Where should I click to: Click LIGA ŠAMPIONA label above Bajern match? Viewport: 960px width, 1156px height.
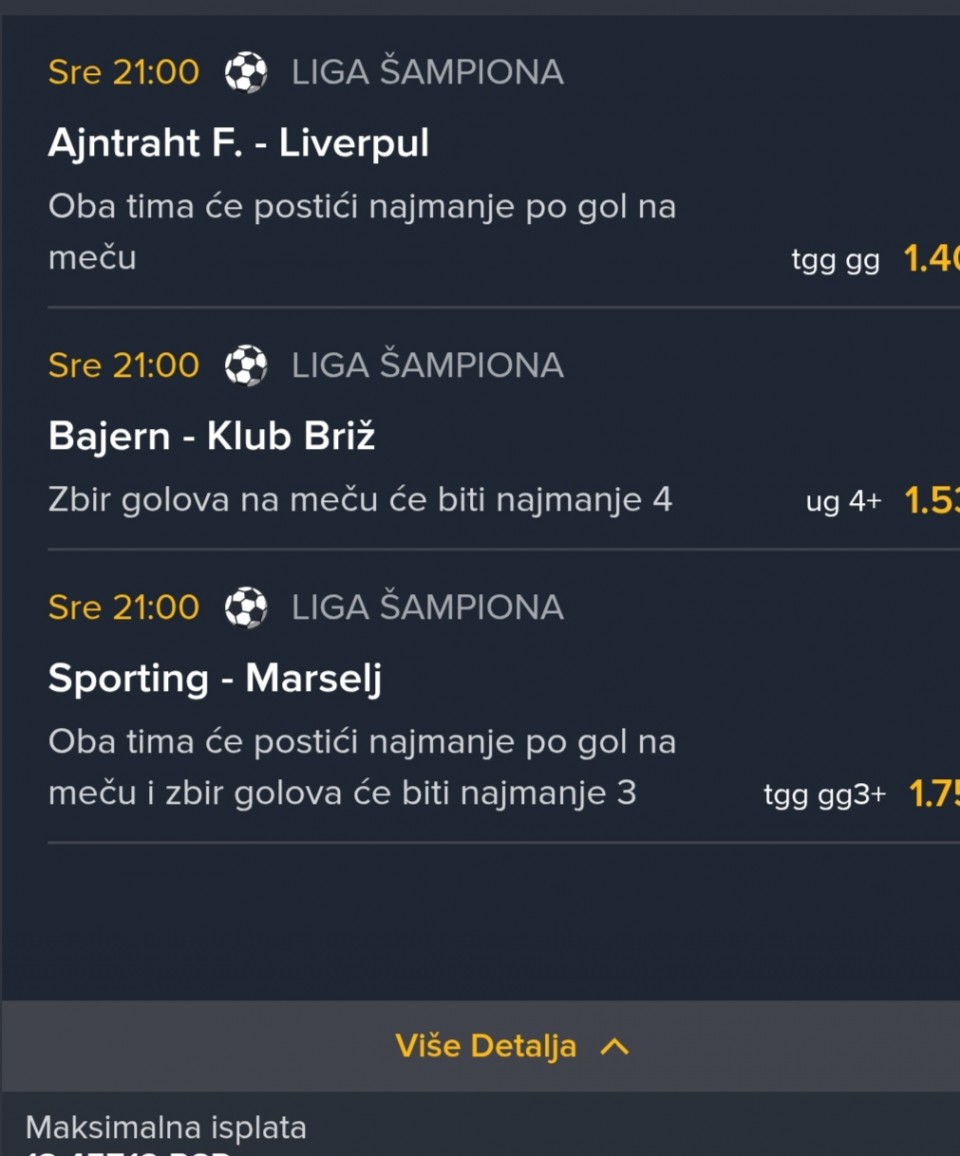coord(427,365)
